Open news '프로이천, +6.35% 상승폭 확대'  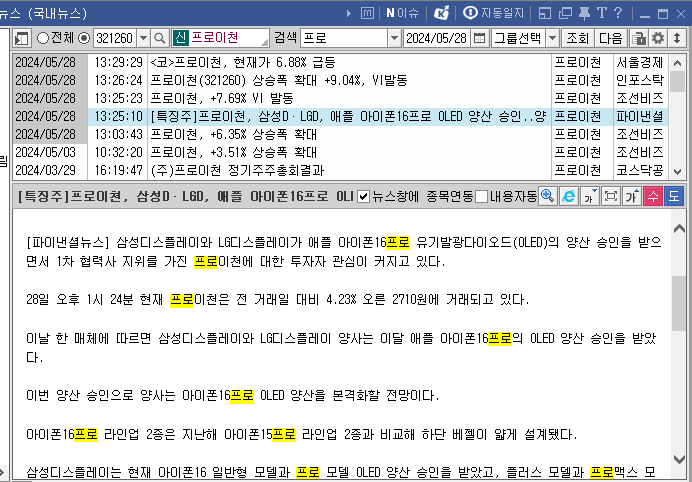tap(234, 134)
